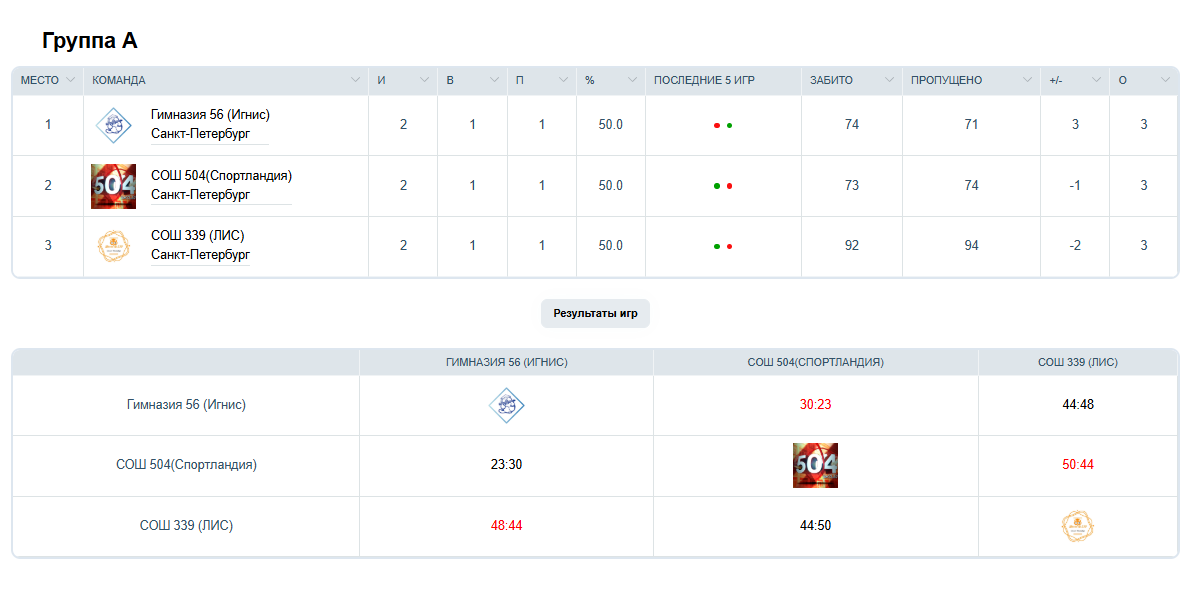Open СОШ 339 (ЛИС) team link
Viewport: 1193px width, 591px height.
pyautogui.click(x=198, y=236)
